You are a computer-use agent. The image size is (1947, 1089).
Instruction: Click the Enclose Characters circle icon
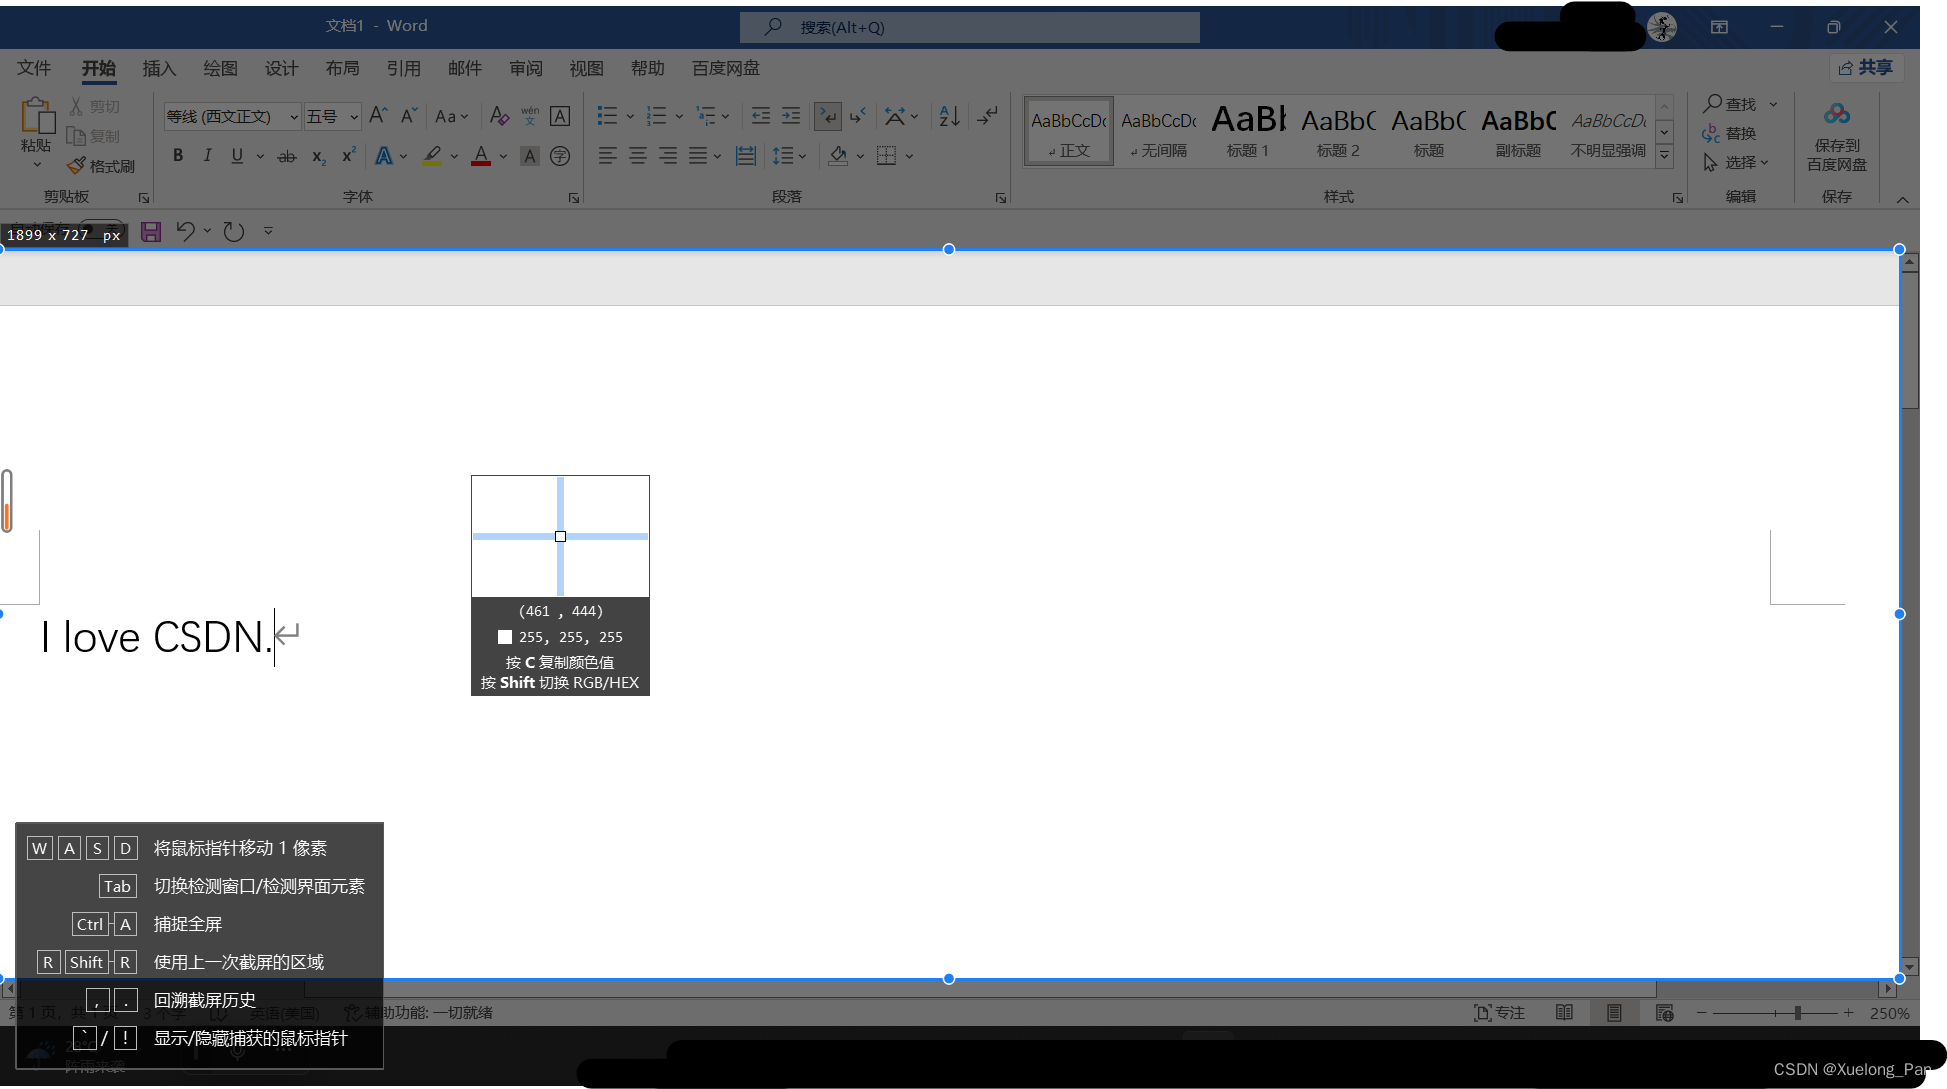click(560, 156)
